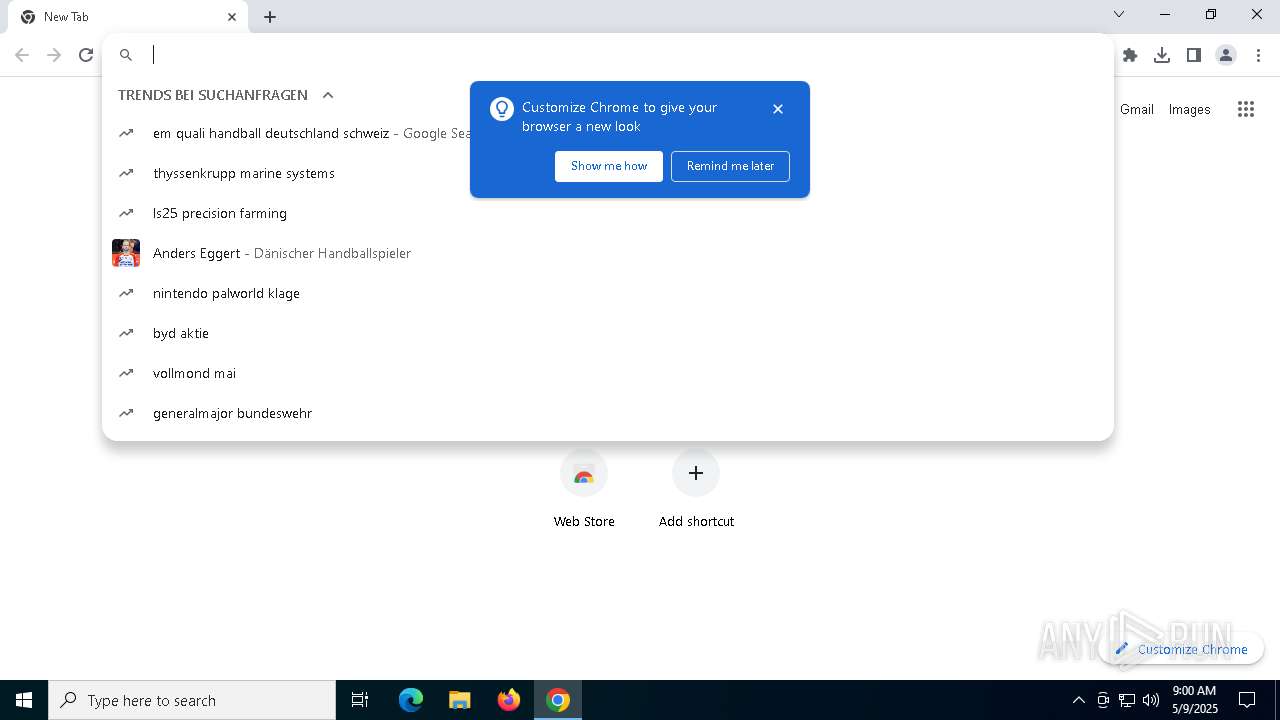Open the Downloads icon in the toolbar
The height and width of the screenshot is (720, 1280).
(1162, 55)
